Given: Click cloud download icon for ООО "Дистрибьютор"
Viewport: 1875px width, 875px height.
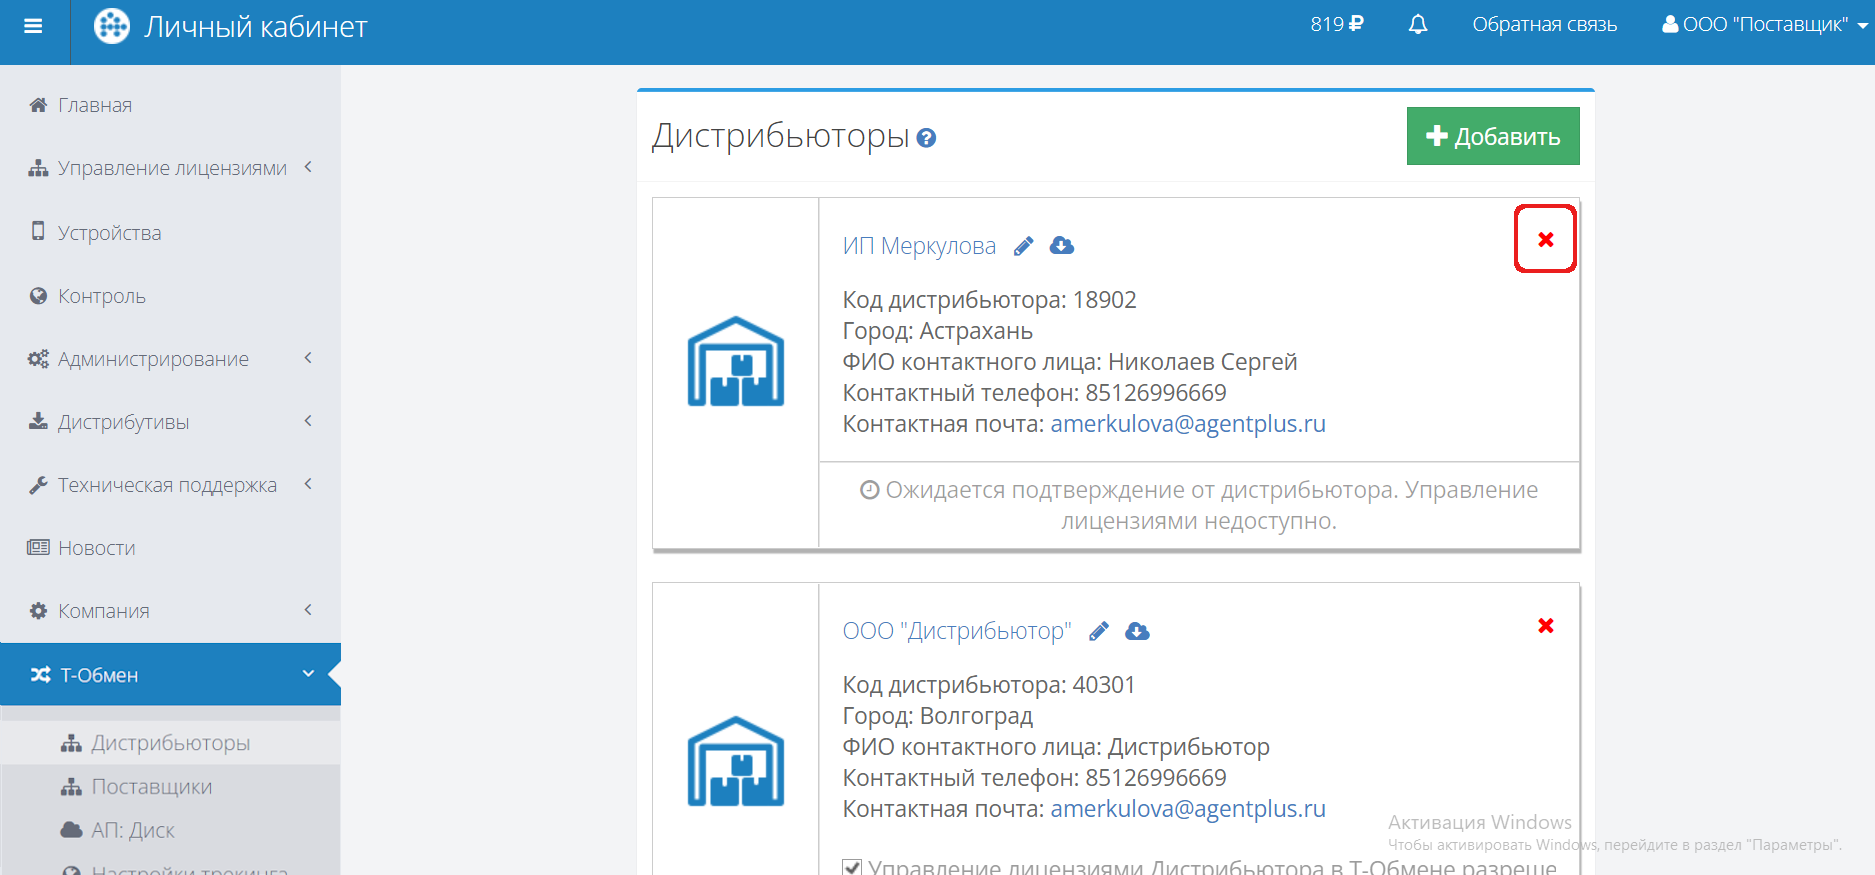Looking at the screenshot, I should coord(1137,631).
